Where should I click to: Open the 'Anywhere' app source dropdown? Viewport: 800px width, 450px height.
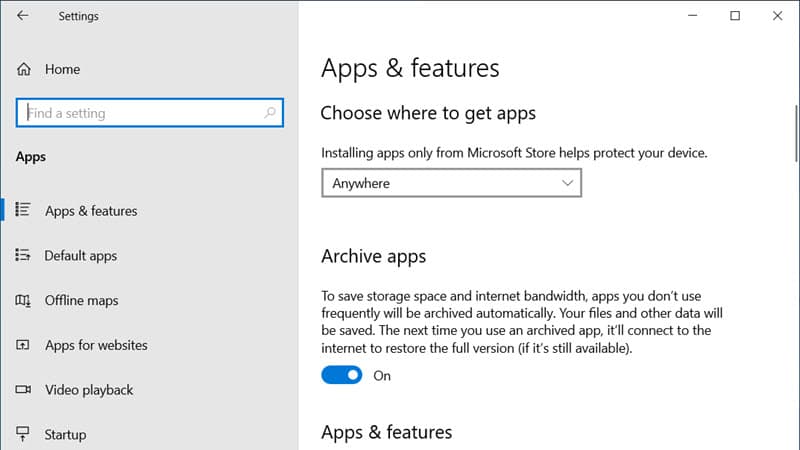(x=451, y=184)
